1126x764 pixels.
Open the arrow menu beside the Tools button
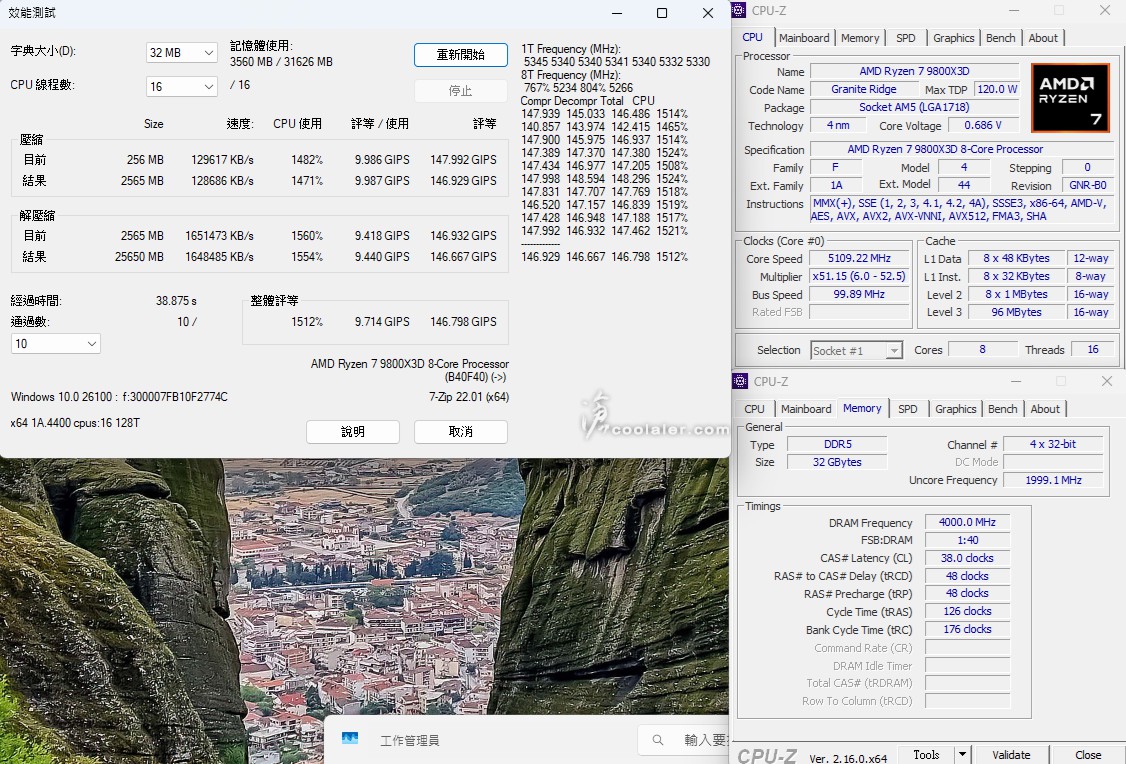point(962,755)
